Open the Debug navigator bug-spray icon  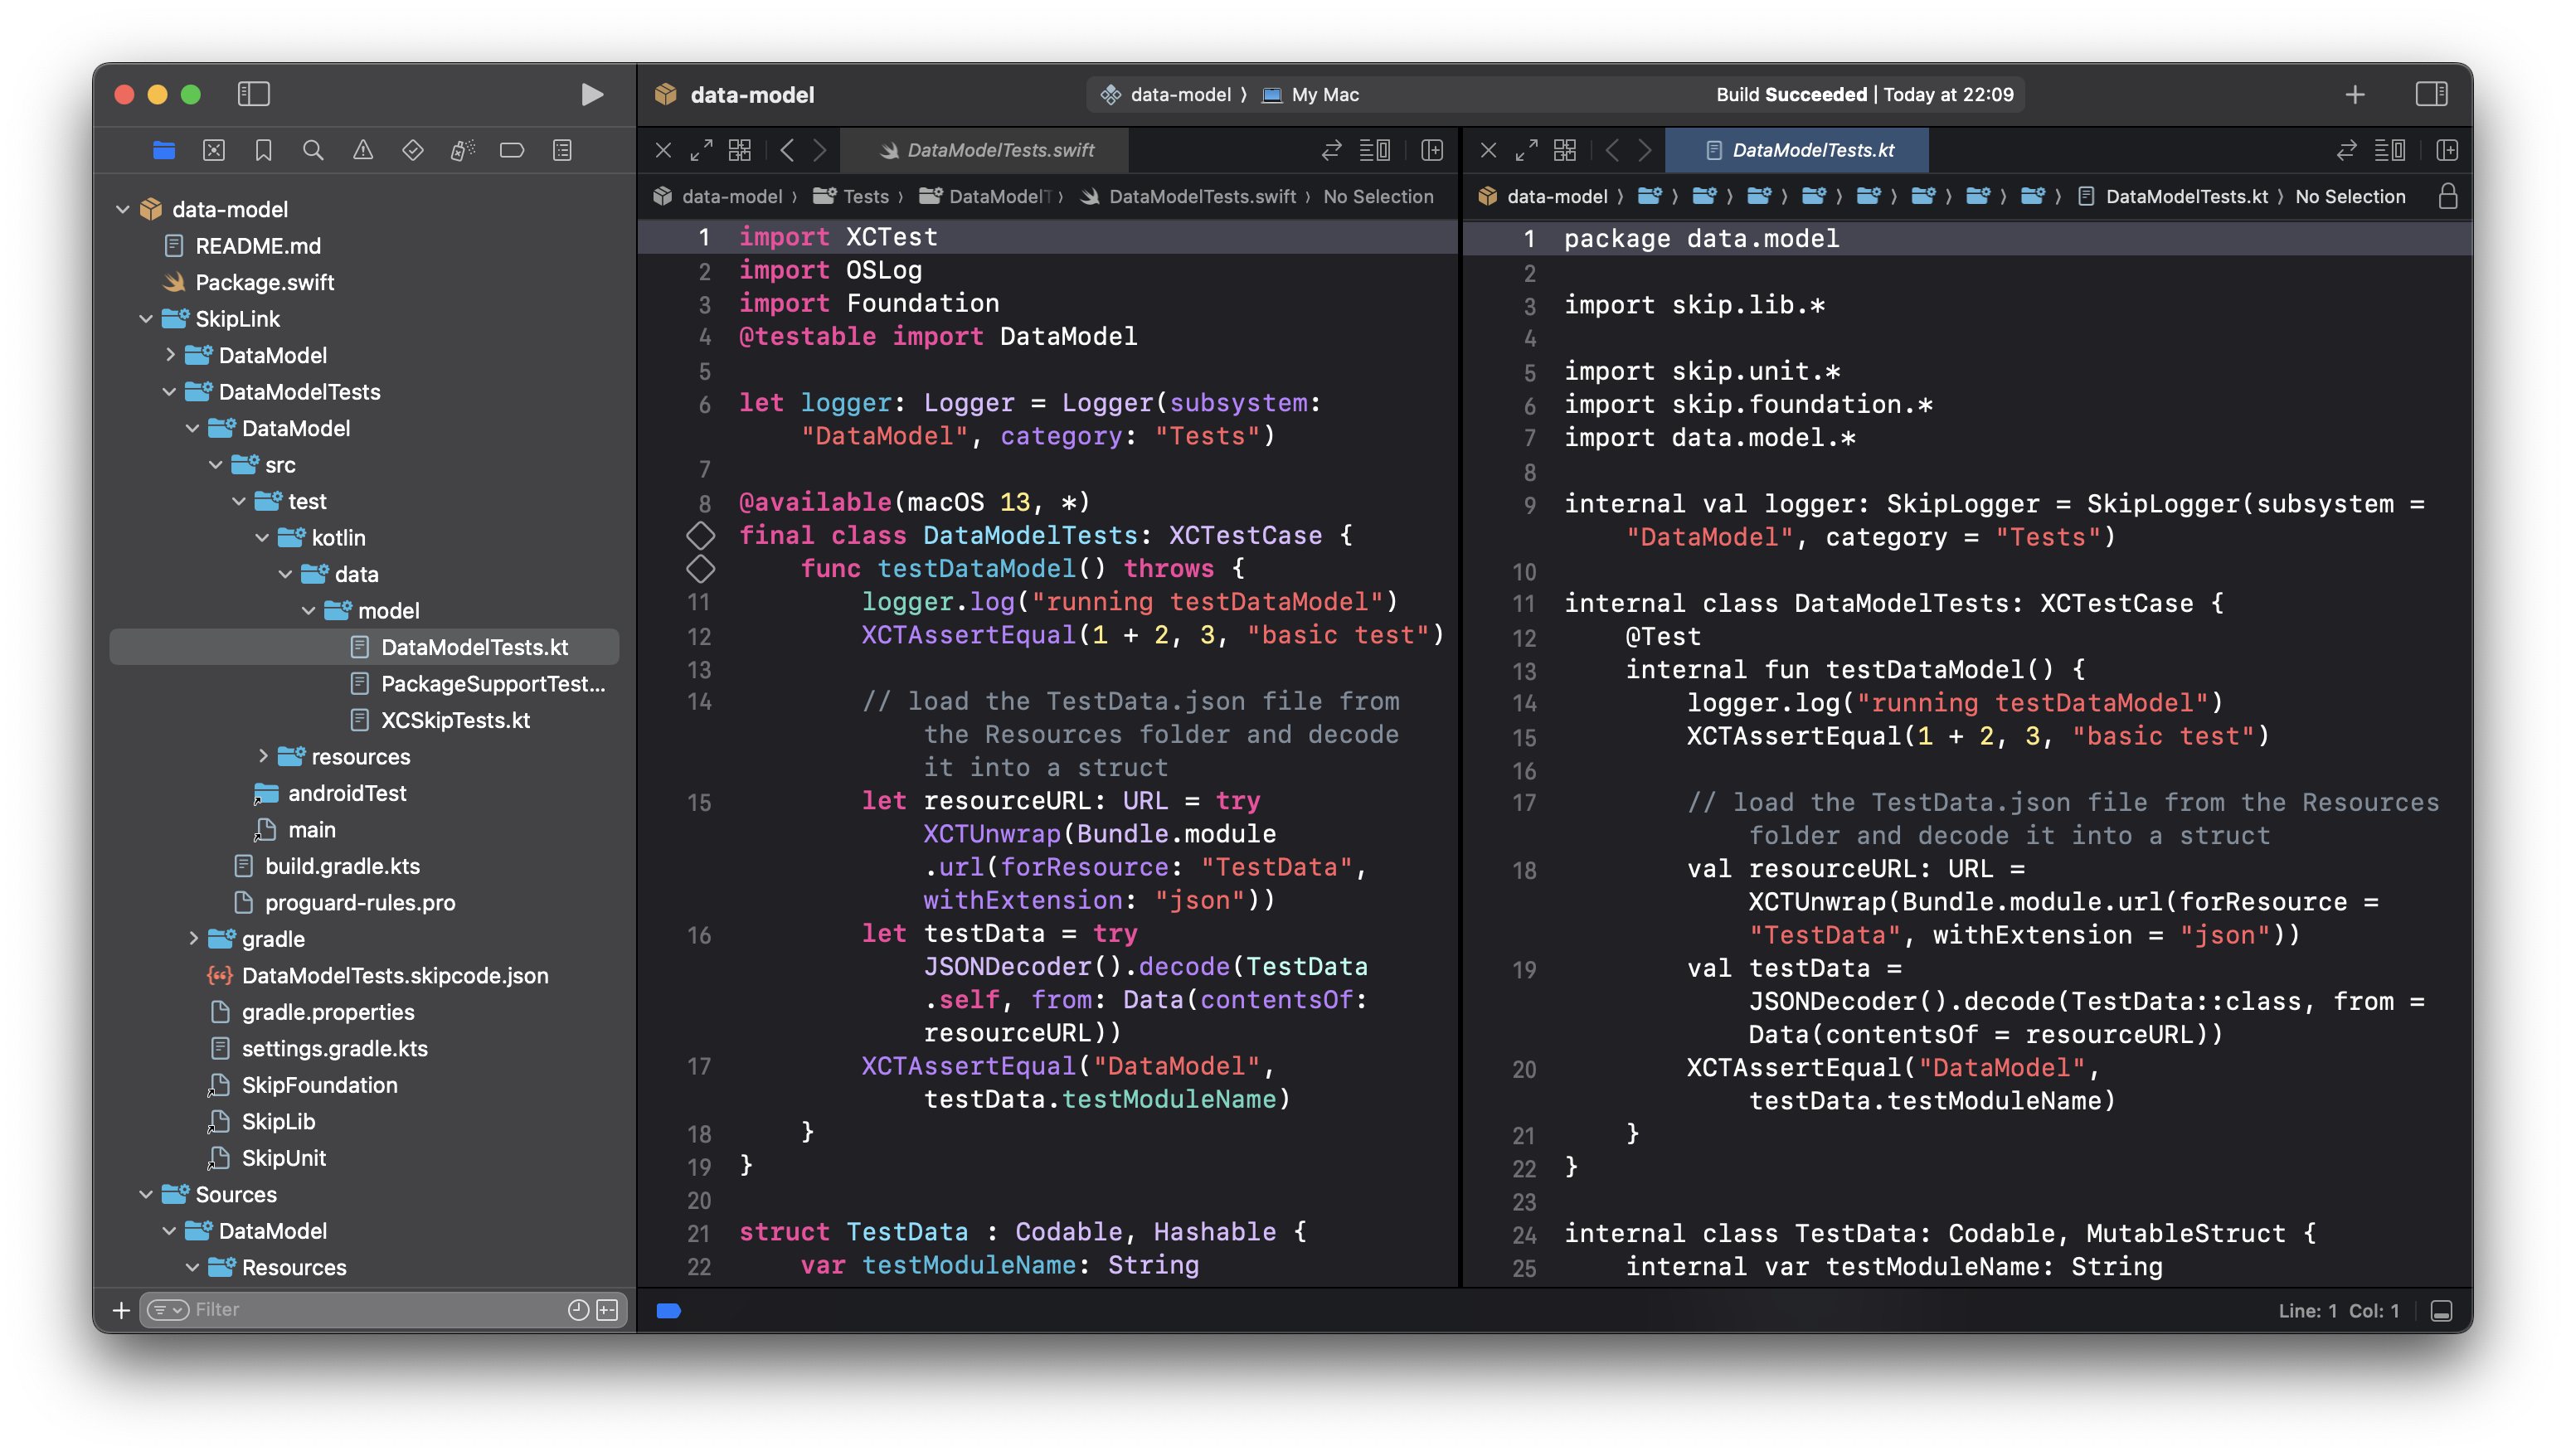(462, 150)
